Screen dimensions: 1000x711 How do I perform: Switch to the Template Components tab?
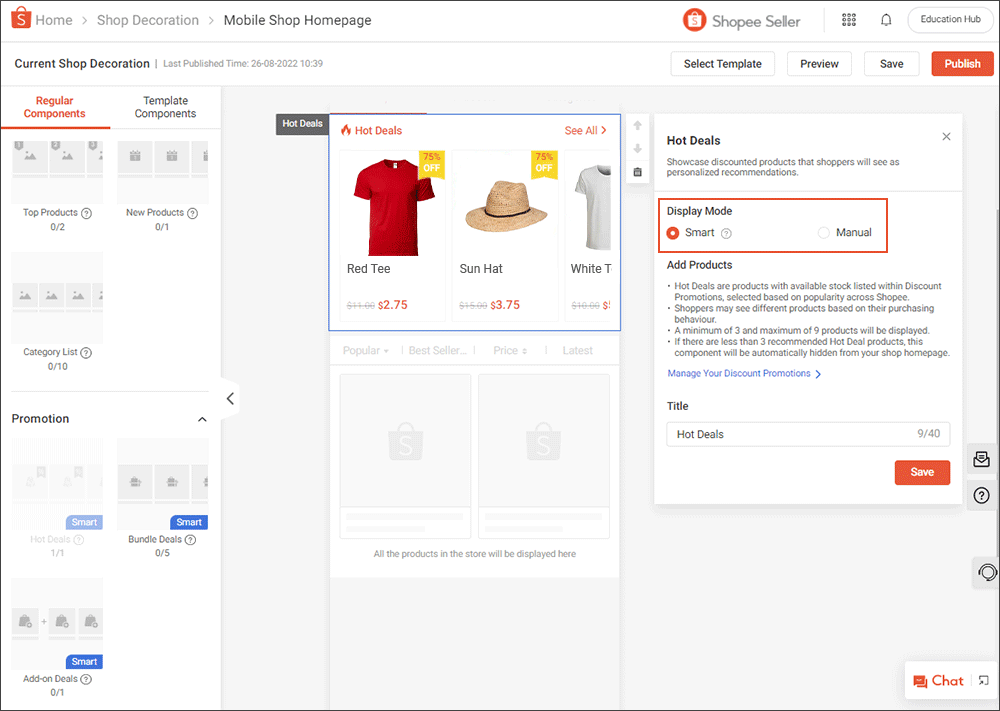165,107
